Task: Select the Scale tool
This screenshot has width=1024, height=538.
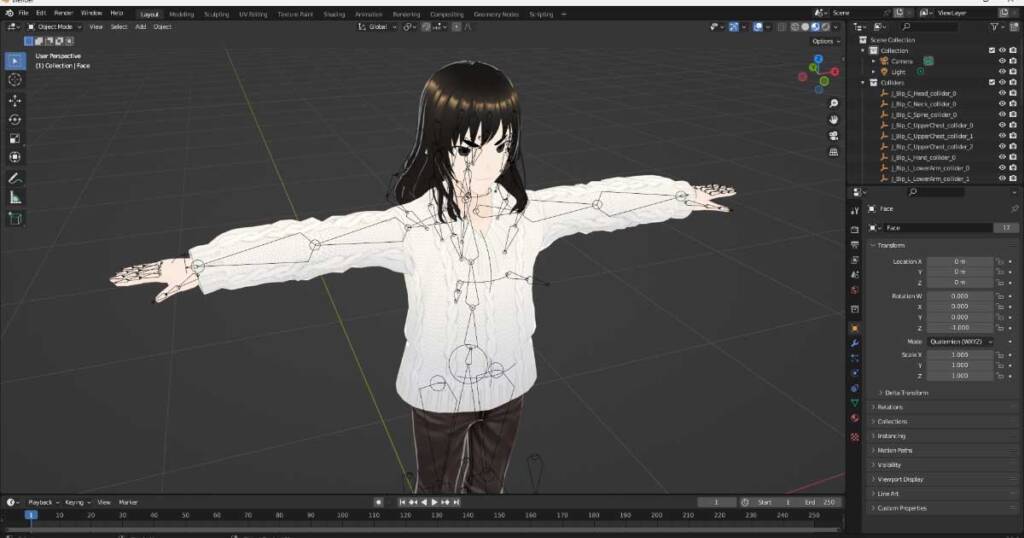Action: coord(14,138)
